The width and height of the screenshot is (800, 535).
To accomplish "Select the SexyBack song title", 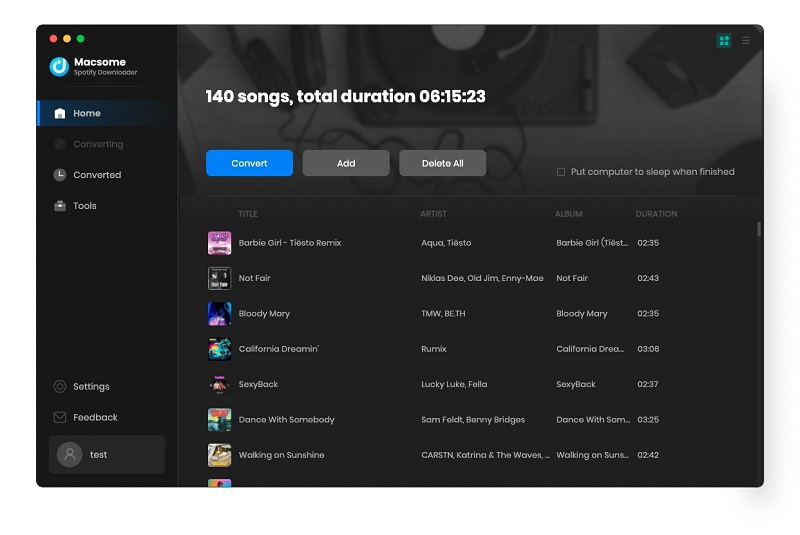I will [x=258, y=385].
